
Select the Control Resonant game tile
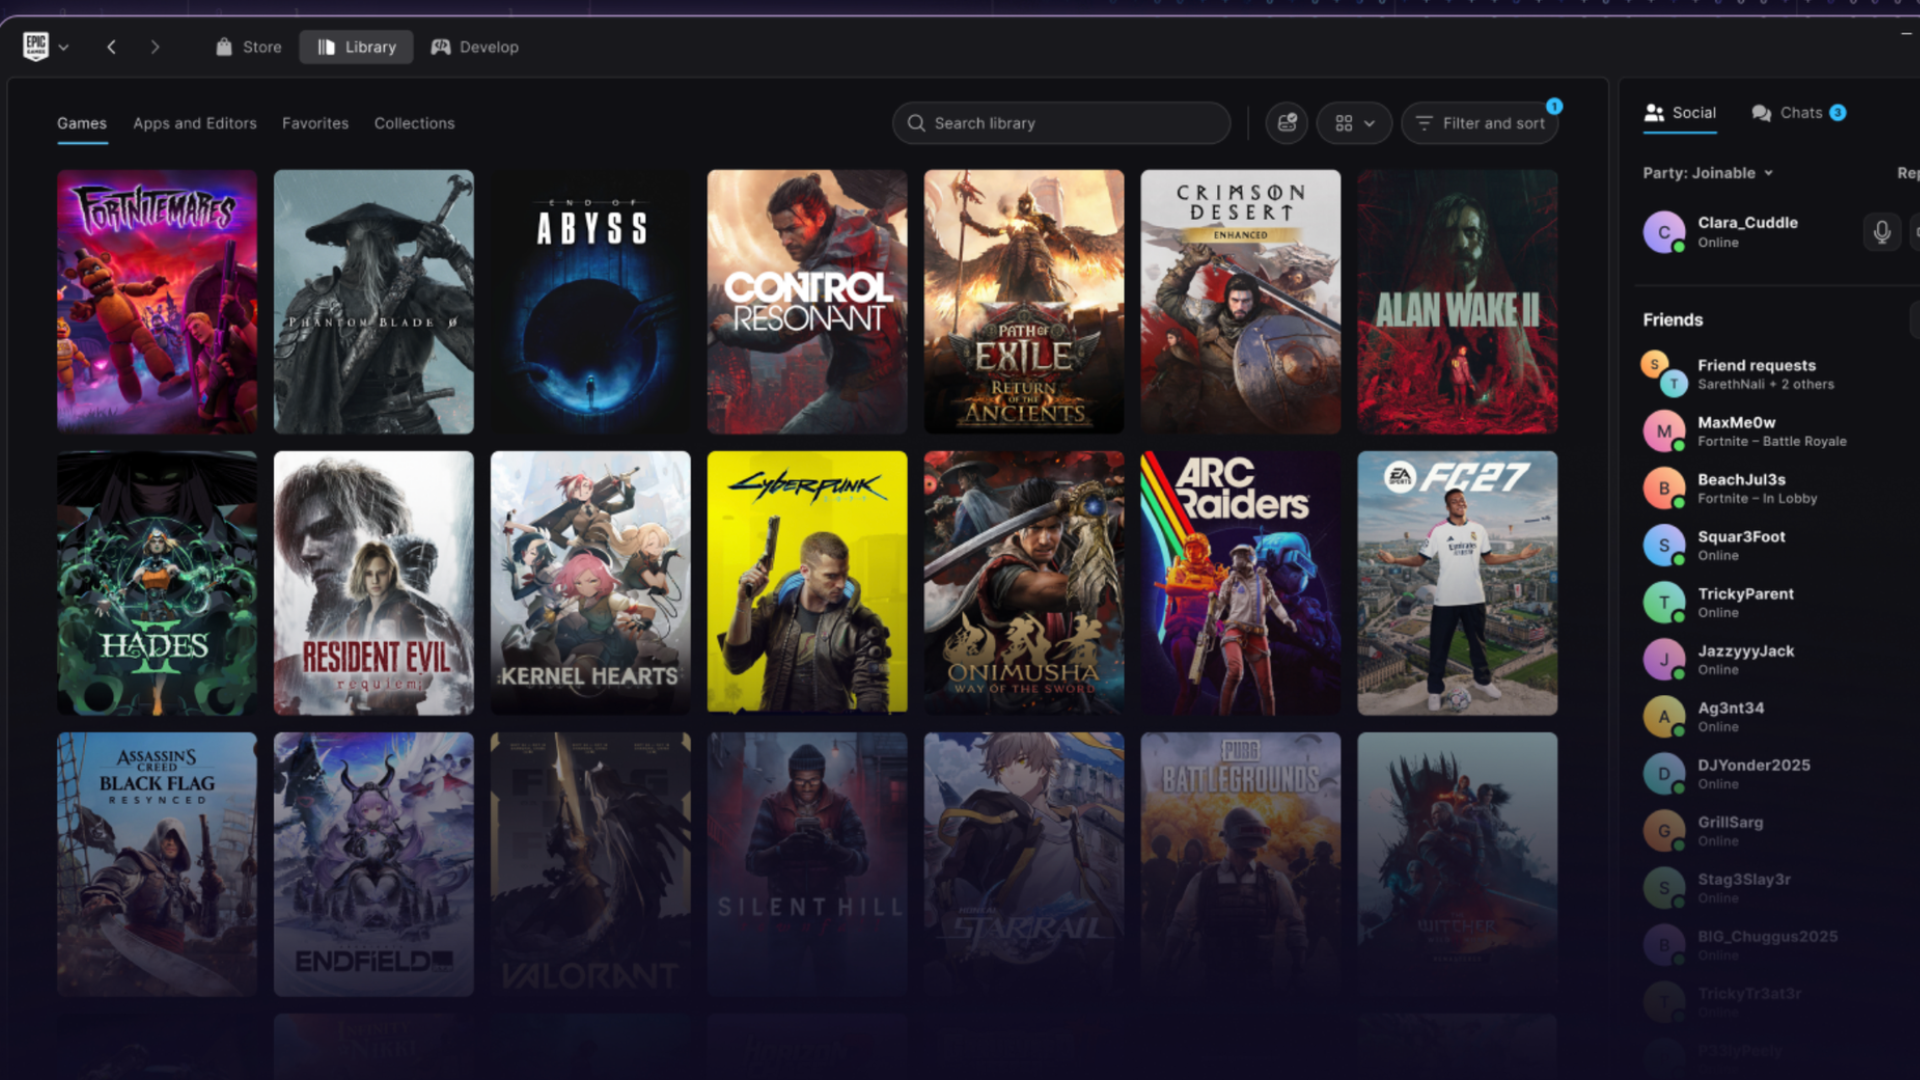tap(807, 302)
